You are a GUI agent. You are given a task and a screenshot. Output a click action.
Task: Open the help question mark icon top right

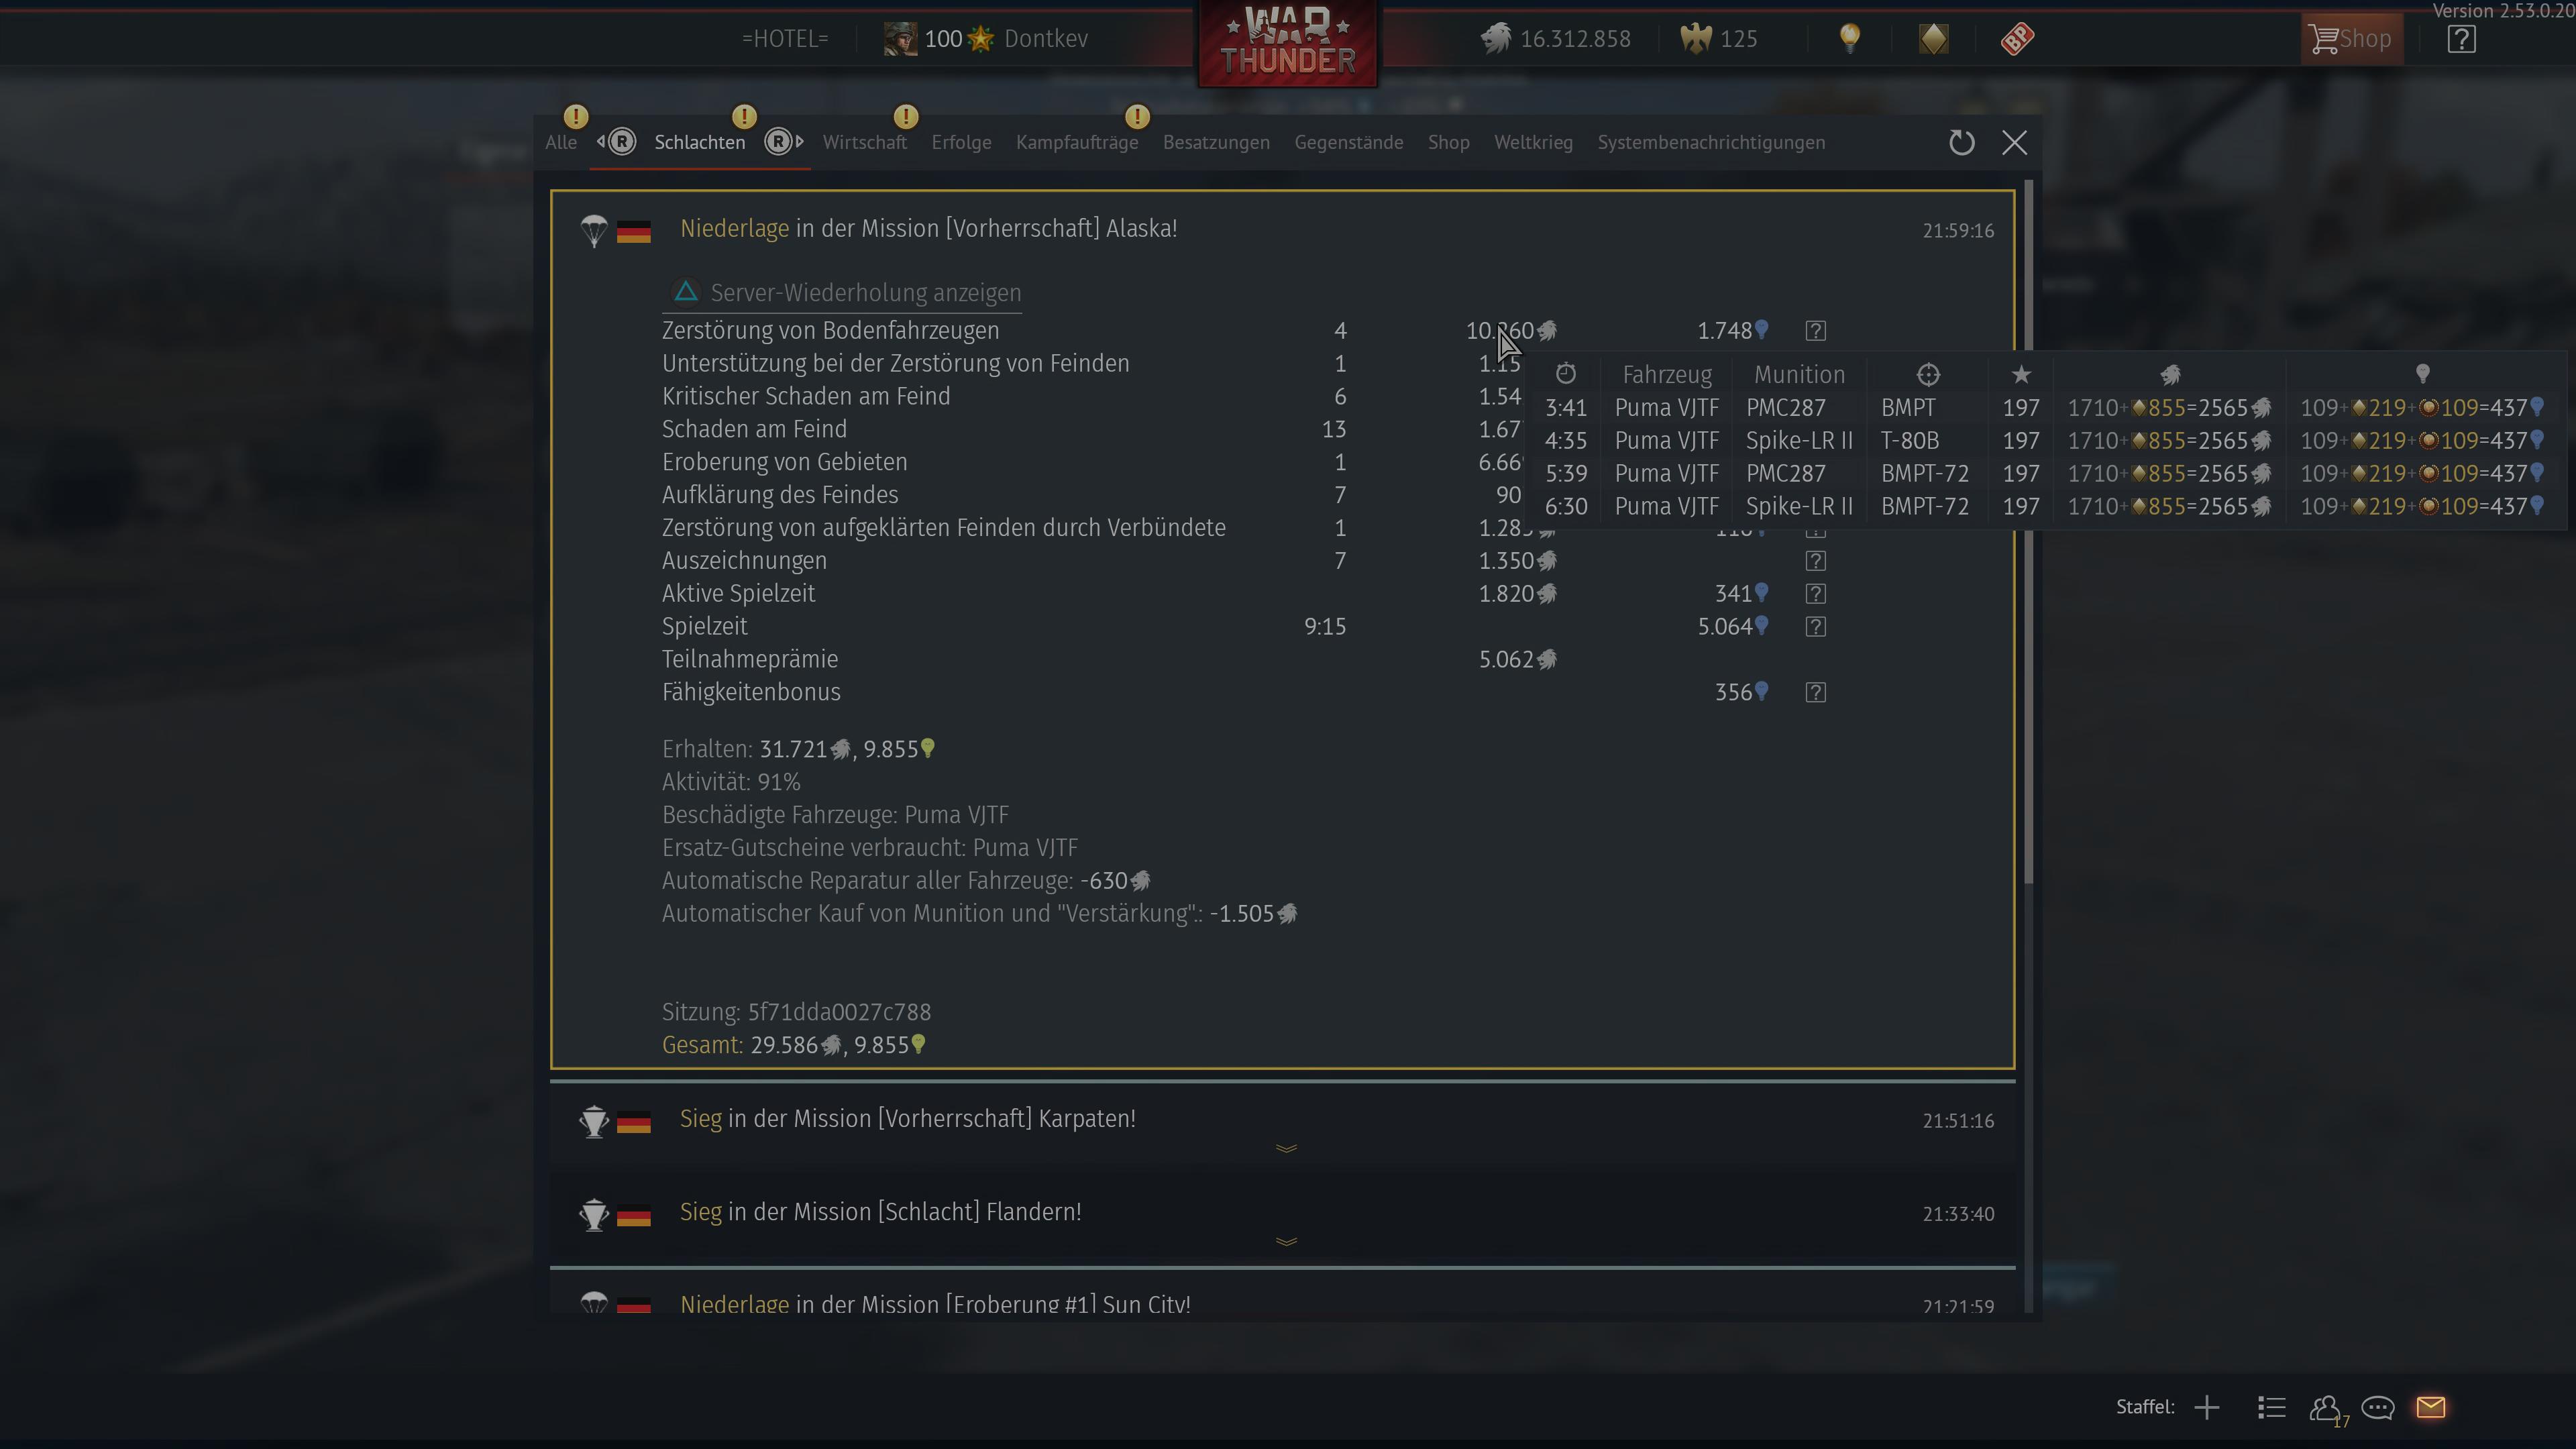coord(2461,39)
